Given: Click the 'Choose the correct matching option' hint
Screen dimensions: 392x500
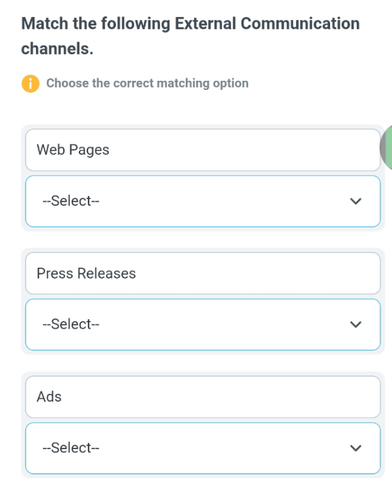Looking at the screenshot, I should click(147, 83).
